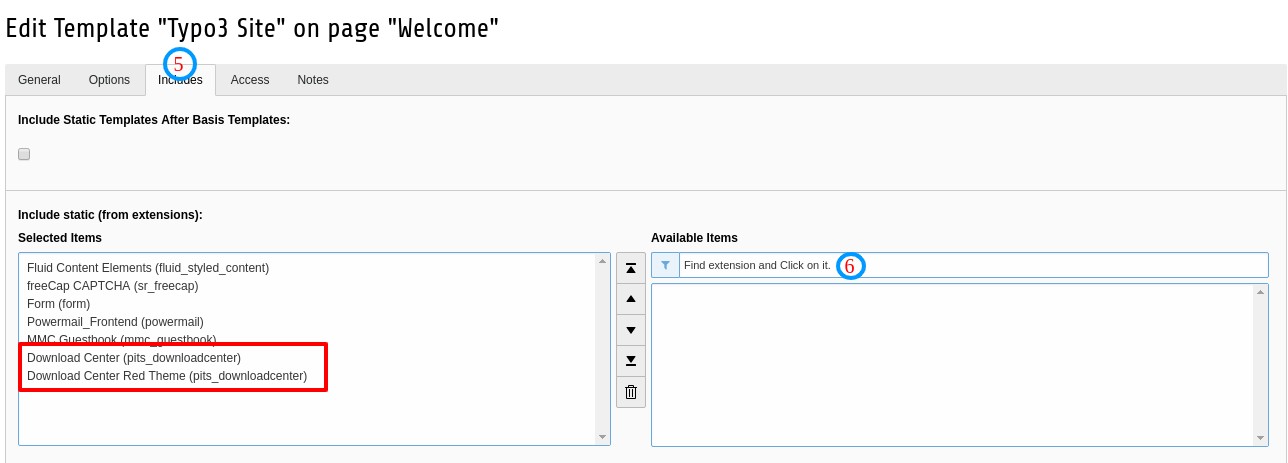
Task: Select the Includes tab
Action: click(x=180, y=80)
